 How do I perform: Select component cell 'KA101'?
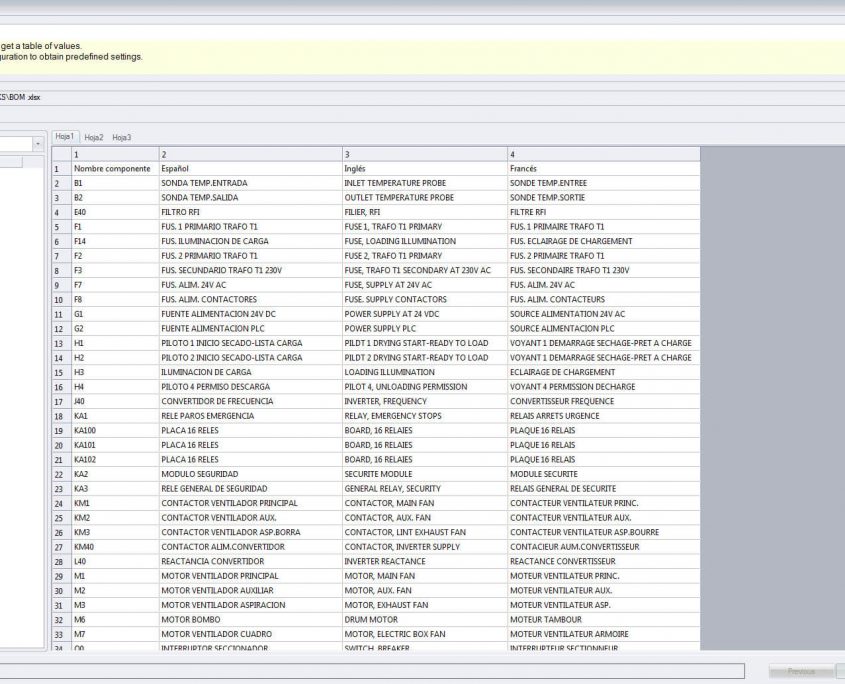[x=115, y=445]
